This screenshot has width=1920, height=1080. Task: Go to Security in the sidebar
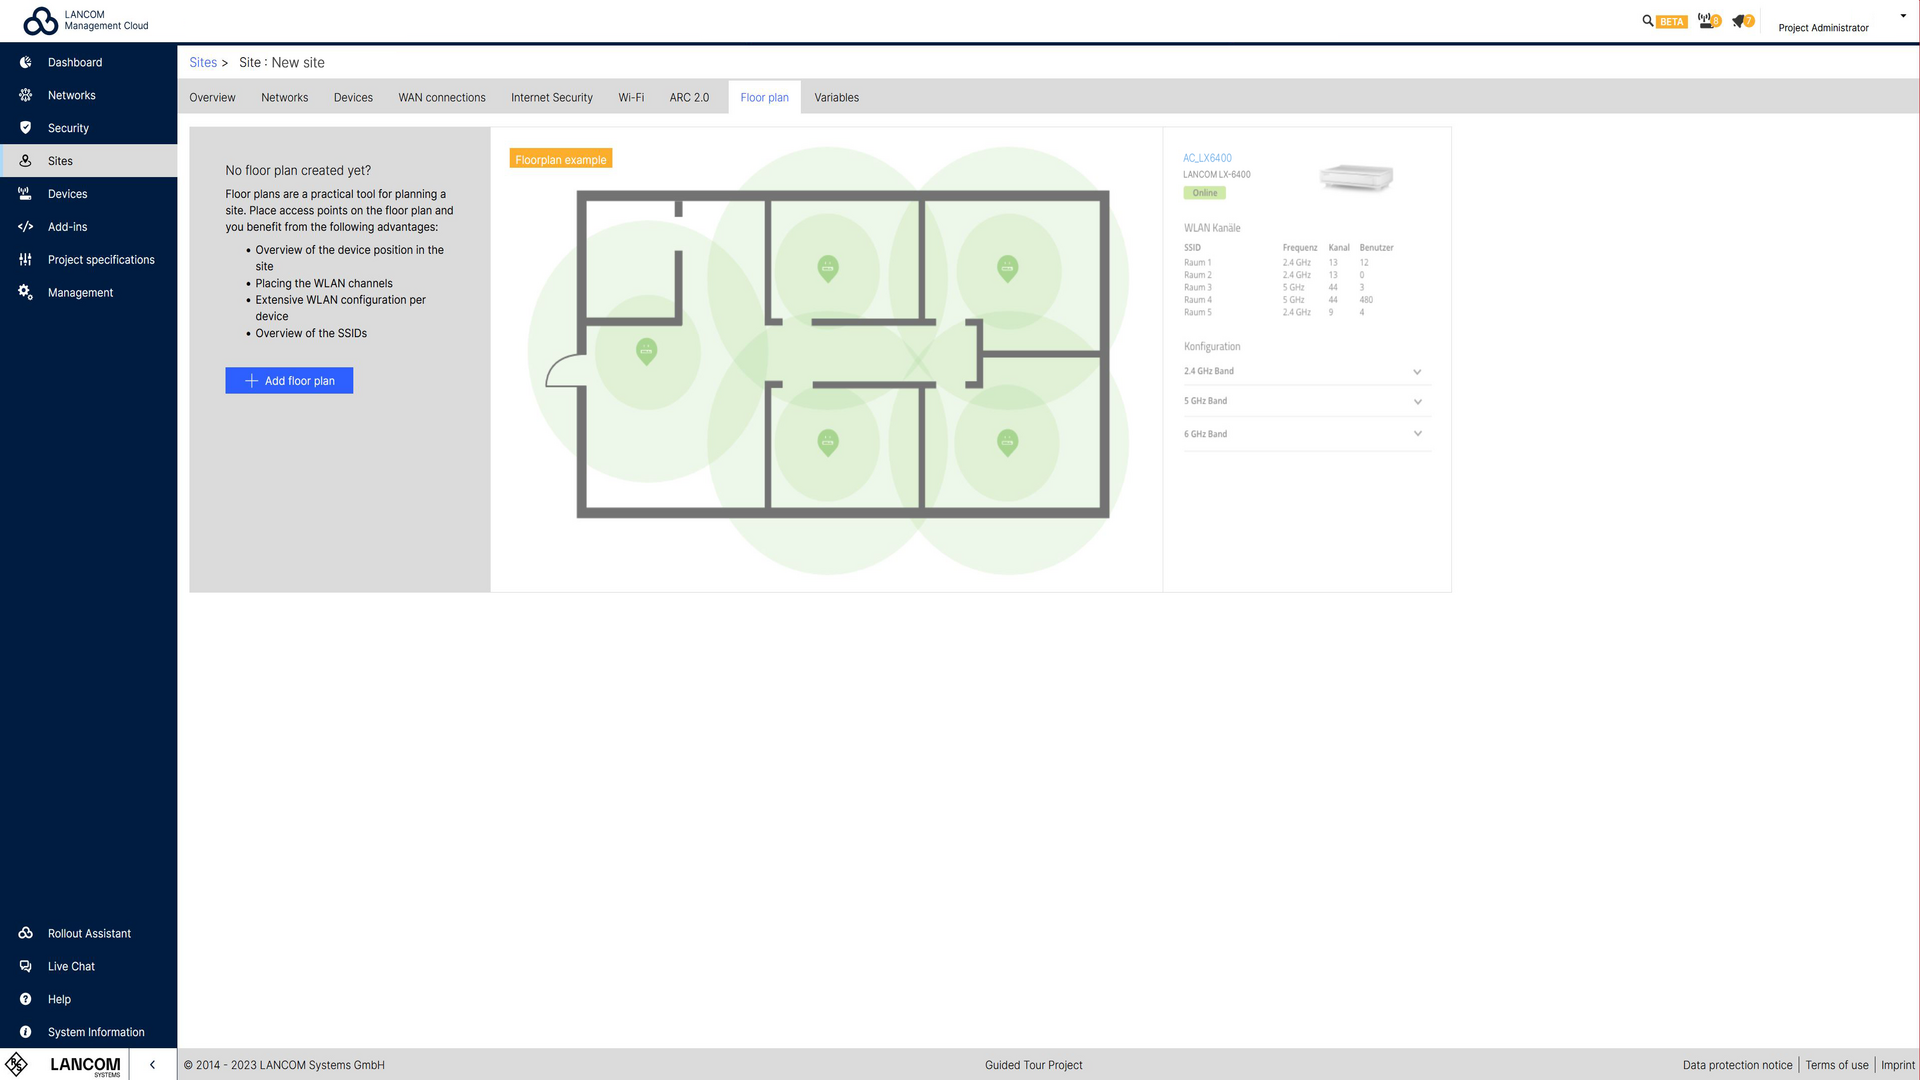tap(68, 128)
